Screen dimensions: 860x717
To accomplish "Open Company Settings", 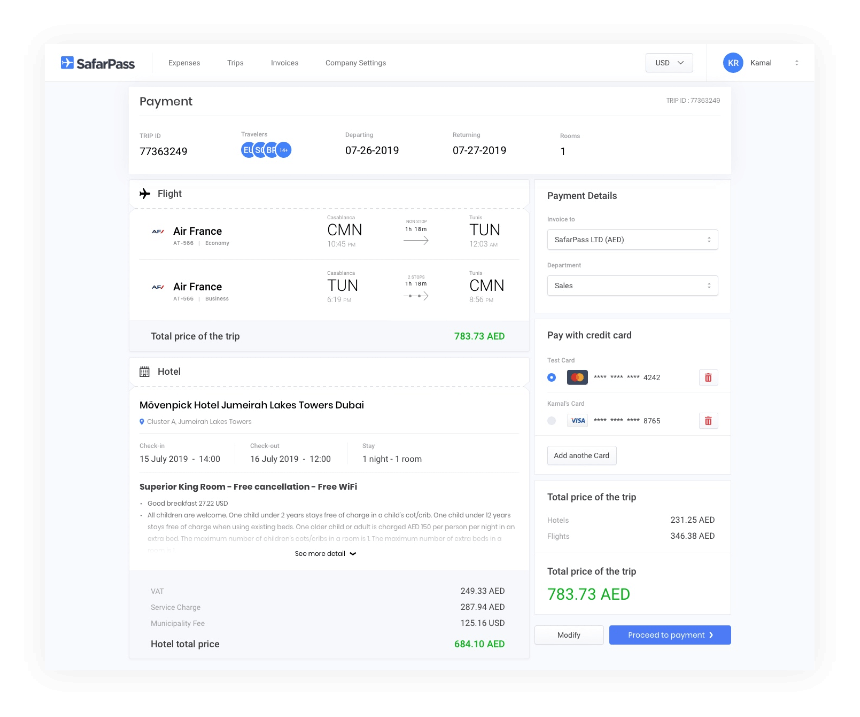I will [356, 63].
